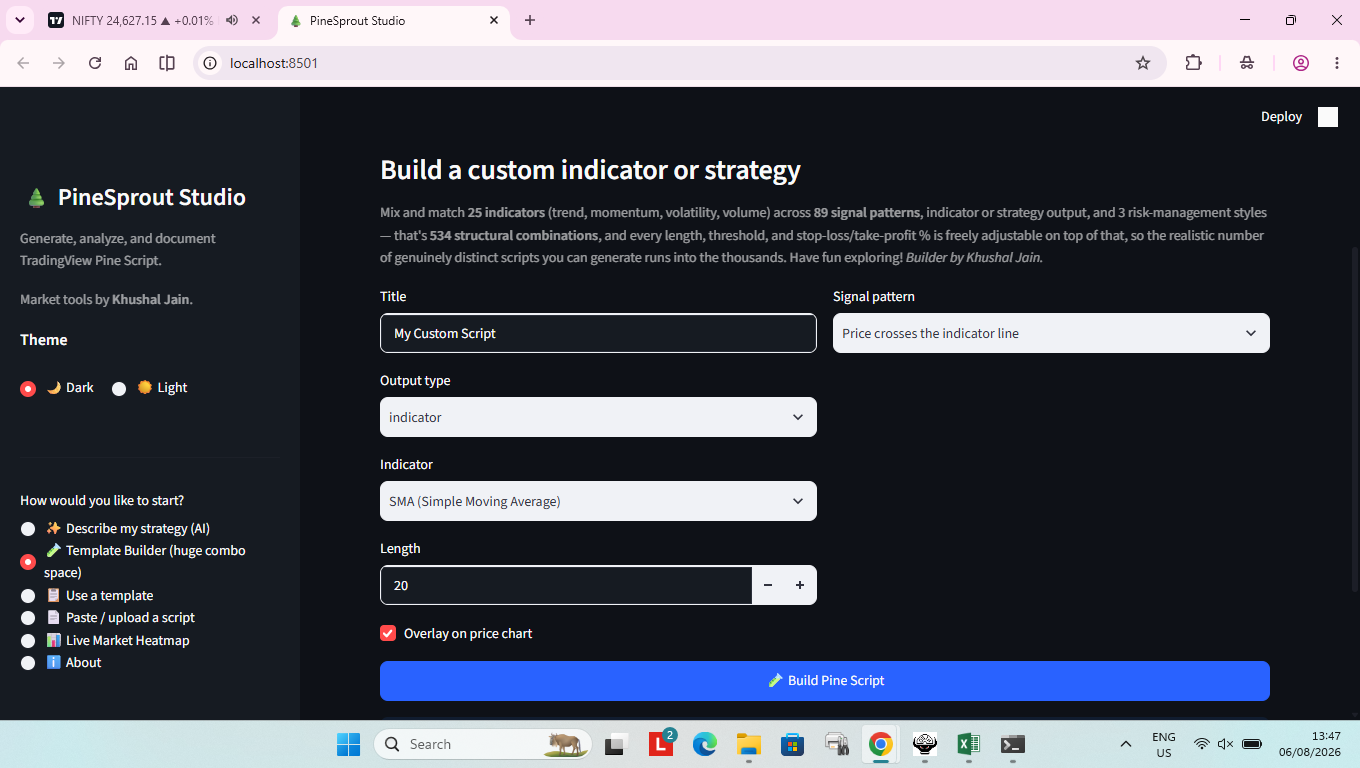Image resolution: width=1360 pixels, height=768 pixels.
Task: Open Excel from the taskbar
Action: coord(968,744)
